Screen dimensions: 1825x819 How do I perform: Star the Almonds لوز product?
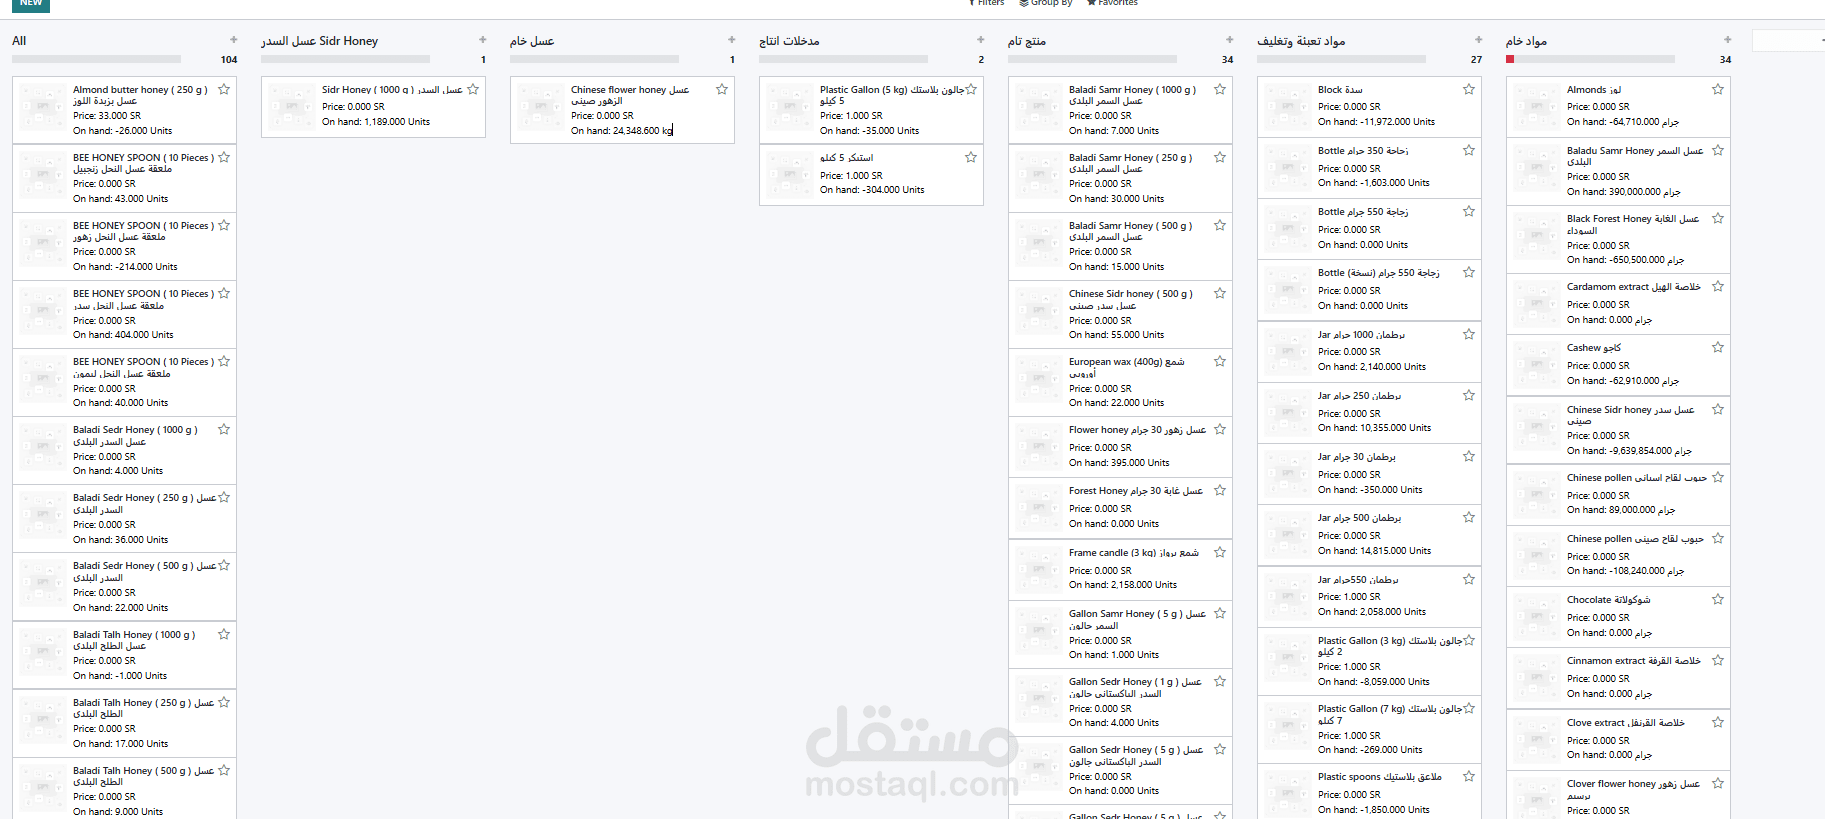pos(1718,89)
